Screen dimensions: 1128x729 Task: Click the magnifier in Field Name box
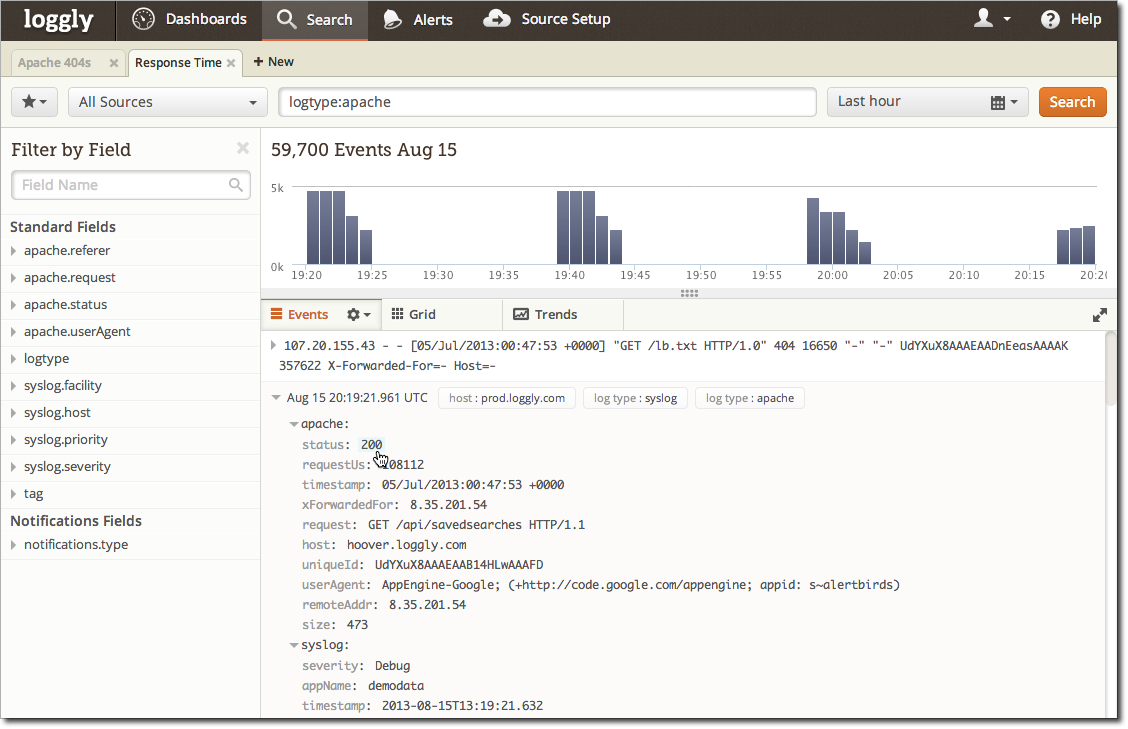tap(236, 185)
